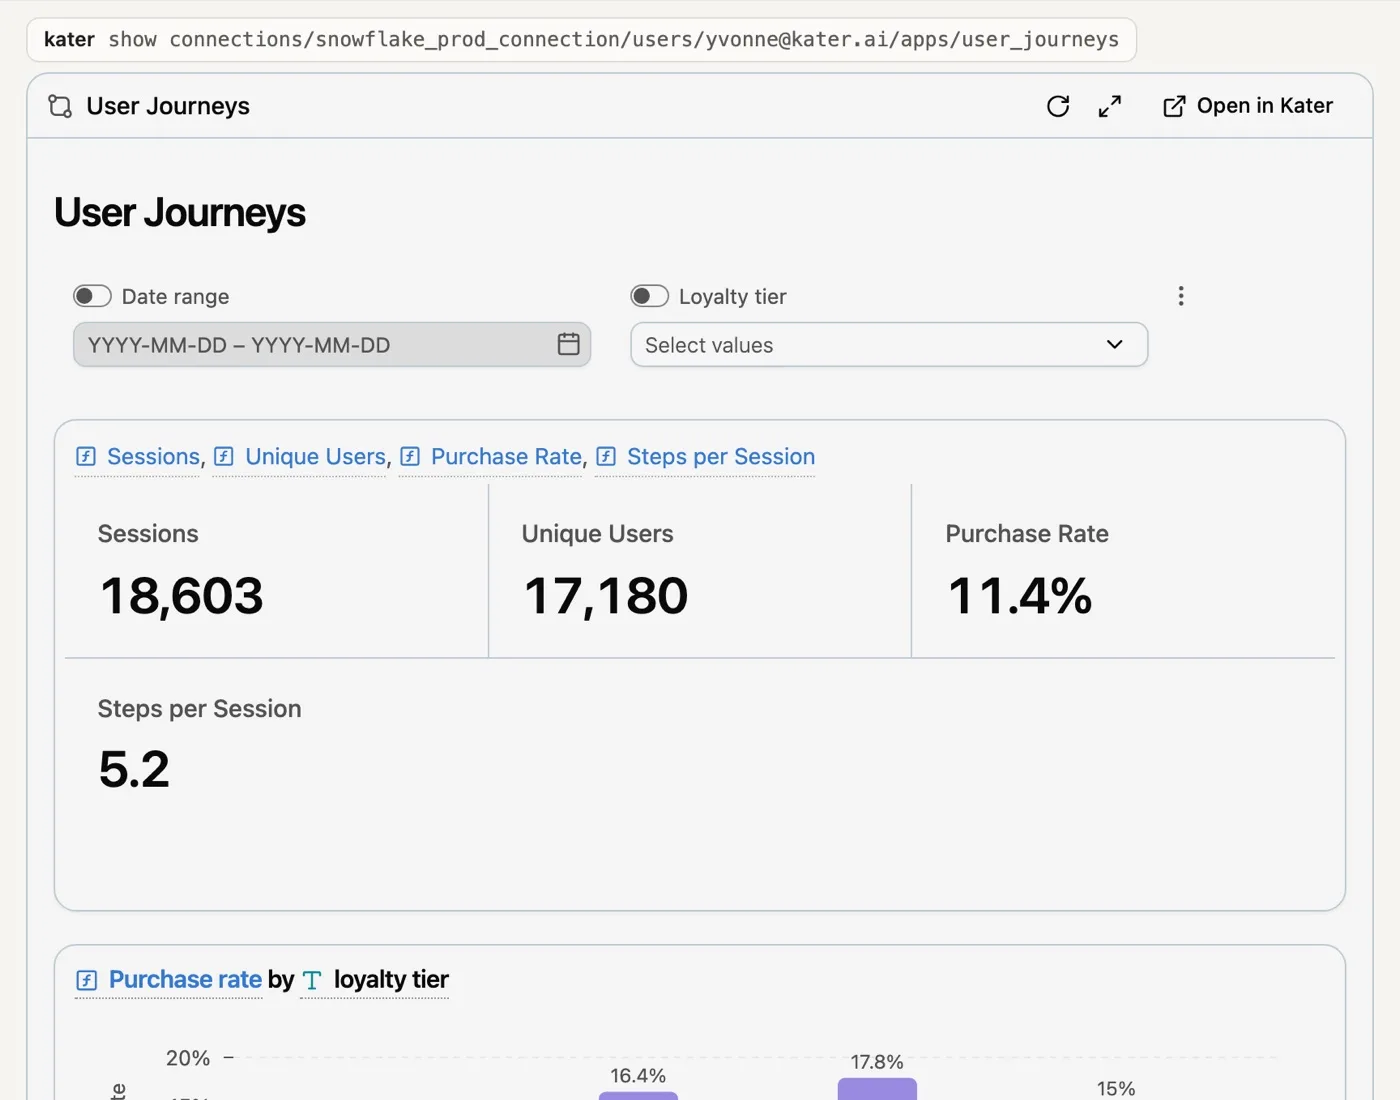Click the 5.2 Steps per Session value
Viewport: 1400px width, 1100px height.
coord(134,770)
